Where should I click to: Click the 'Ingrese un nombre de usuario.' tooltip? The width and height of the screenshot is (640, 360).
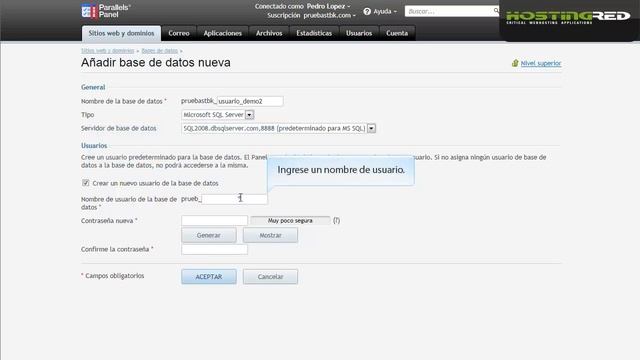[x=341, y=170]
